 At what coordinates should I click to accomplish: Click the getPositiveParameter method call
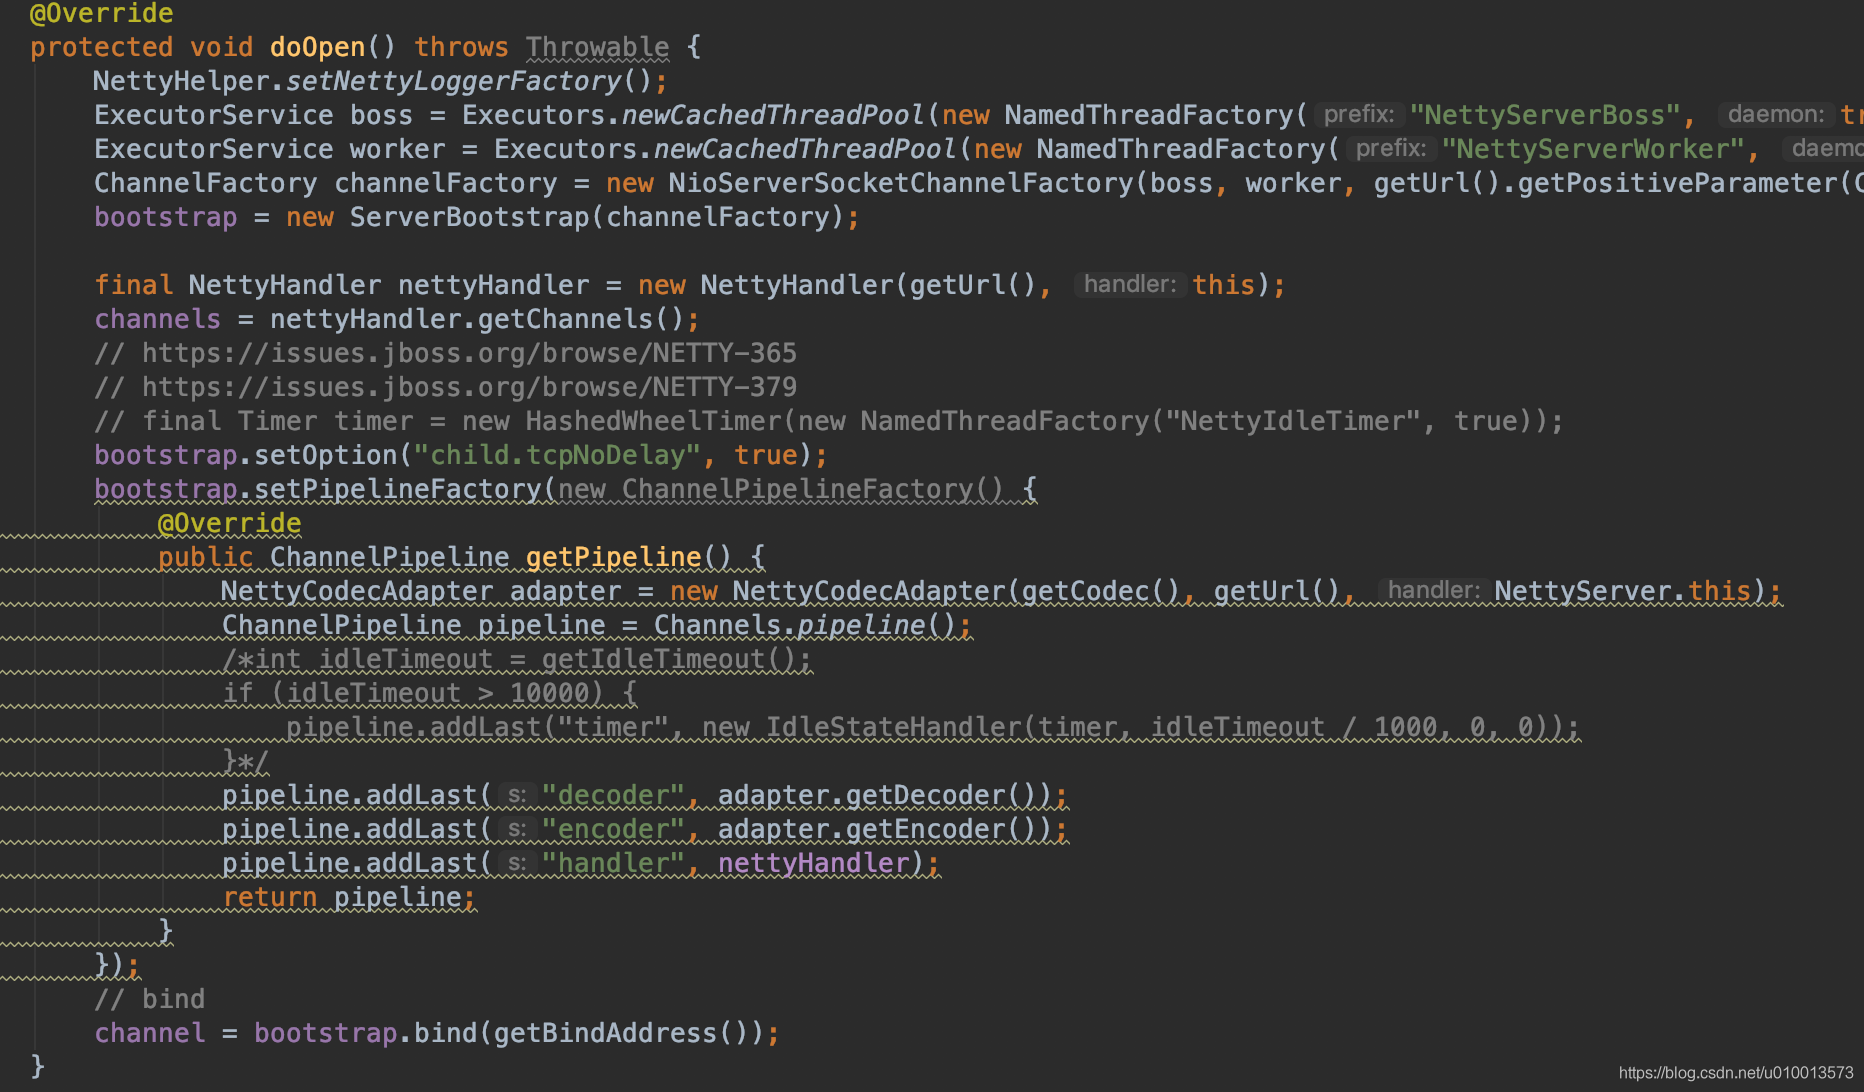(x=1677, y=183)
